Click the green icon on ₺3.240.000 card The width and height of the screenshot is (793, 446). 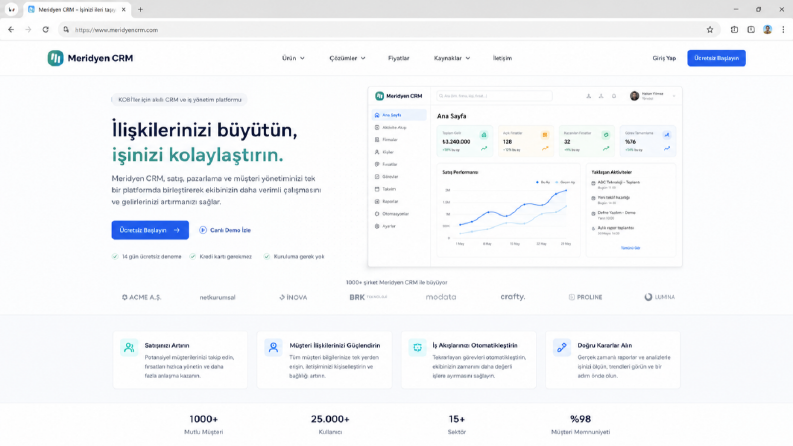pyautogui.click(x=484, y=135)
